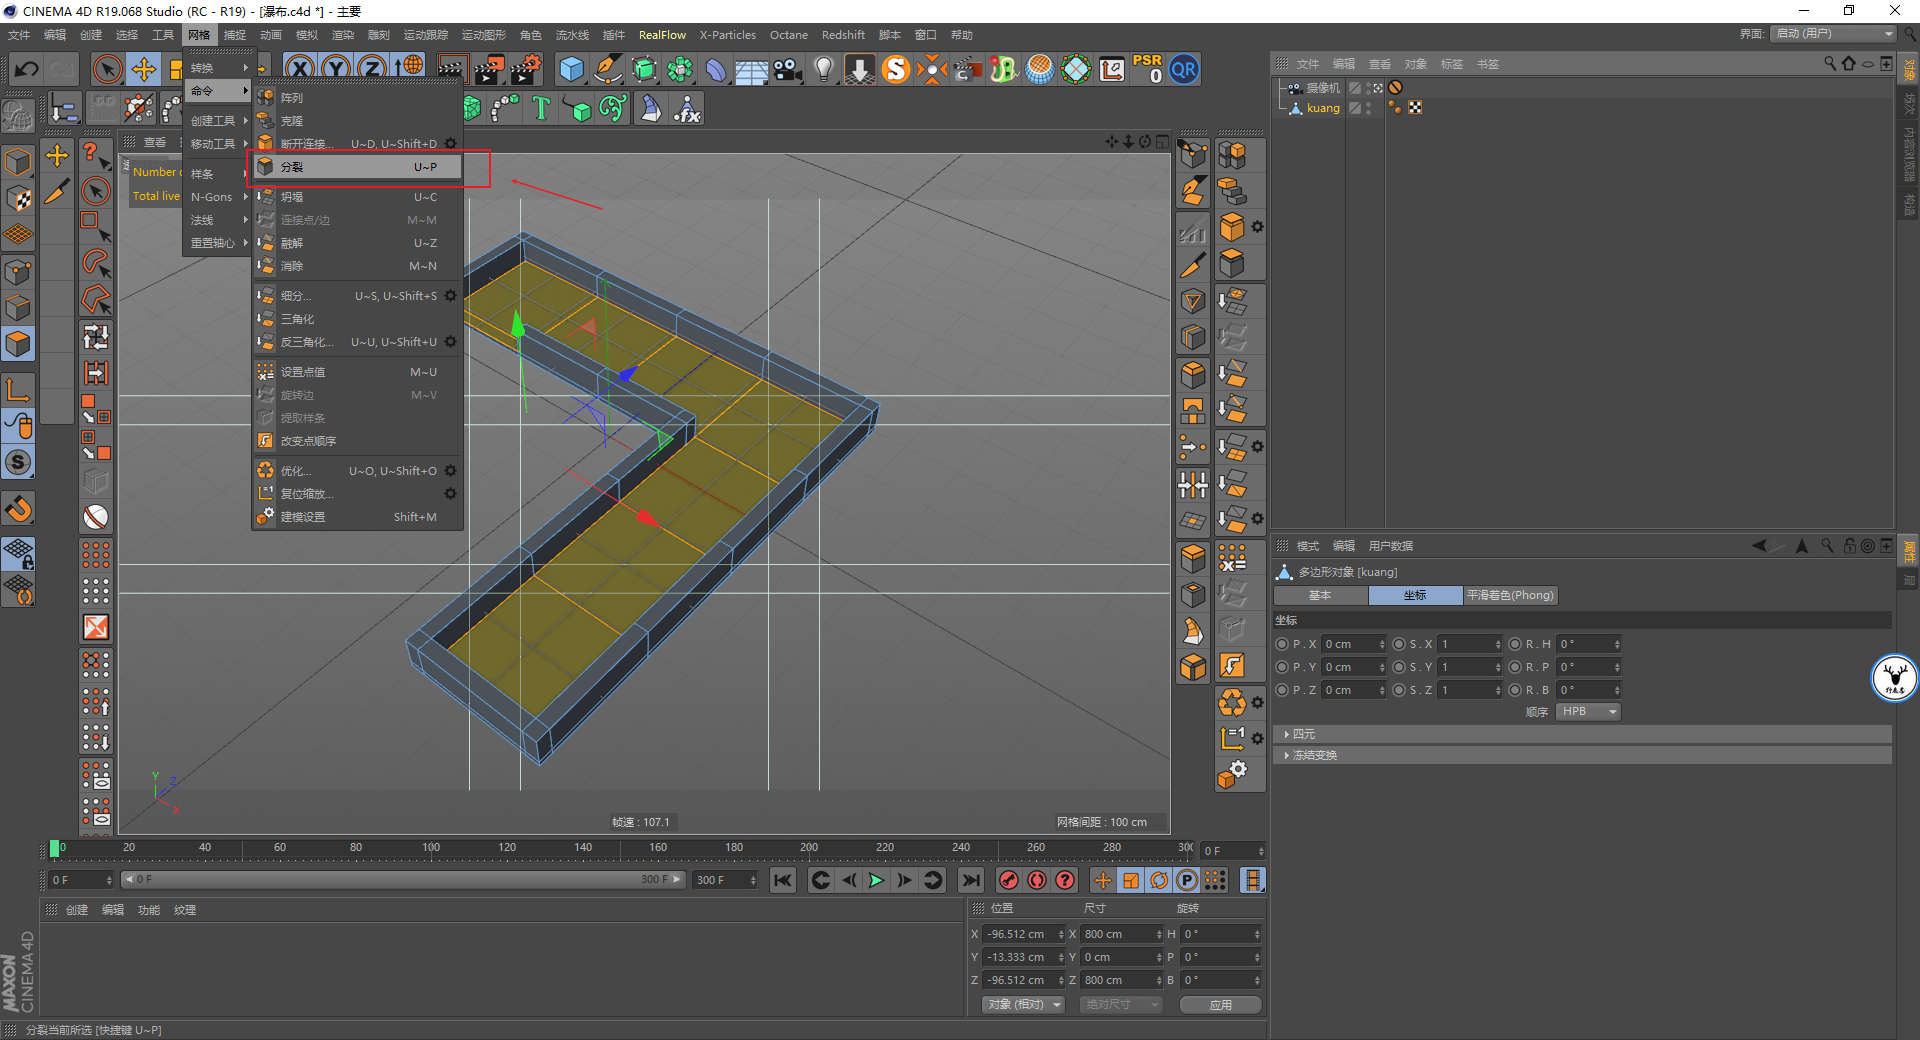Open the 界面 启动(用户) layout dropdown

point(1833,34)
